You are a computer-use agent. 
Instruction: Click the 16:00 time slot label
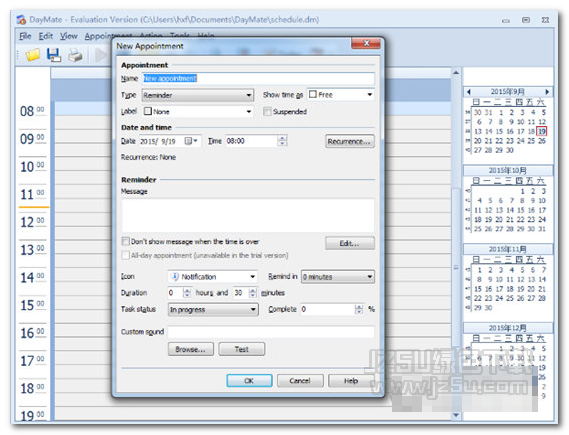32,333
